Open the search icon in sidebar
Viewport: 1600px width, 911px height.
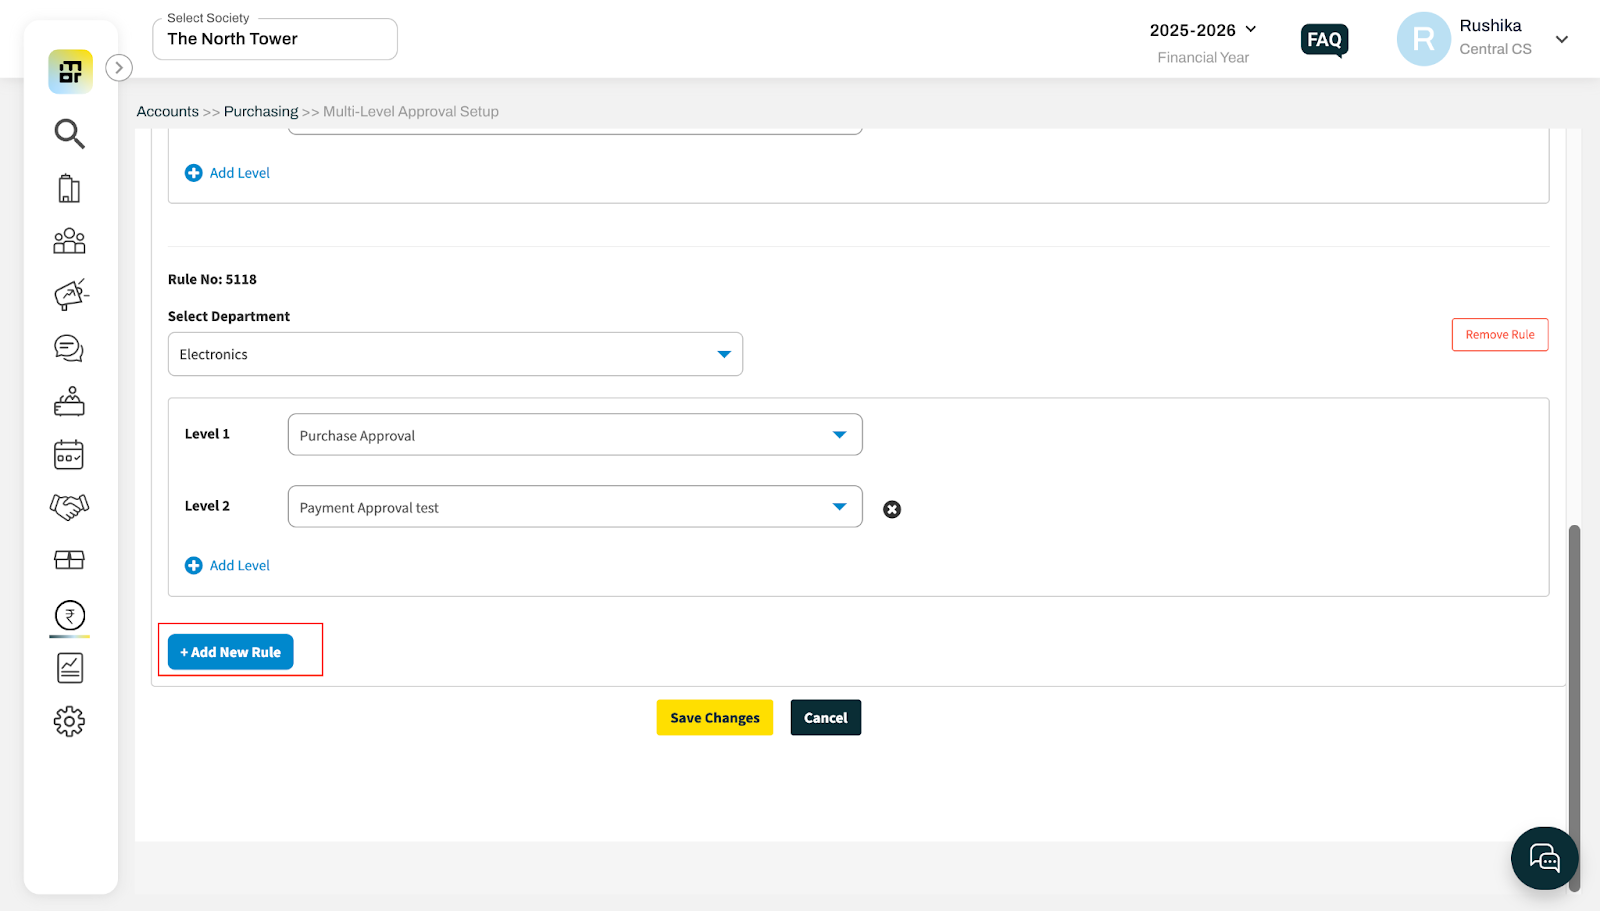click(x=69, y=133)
